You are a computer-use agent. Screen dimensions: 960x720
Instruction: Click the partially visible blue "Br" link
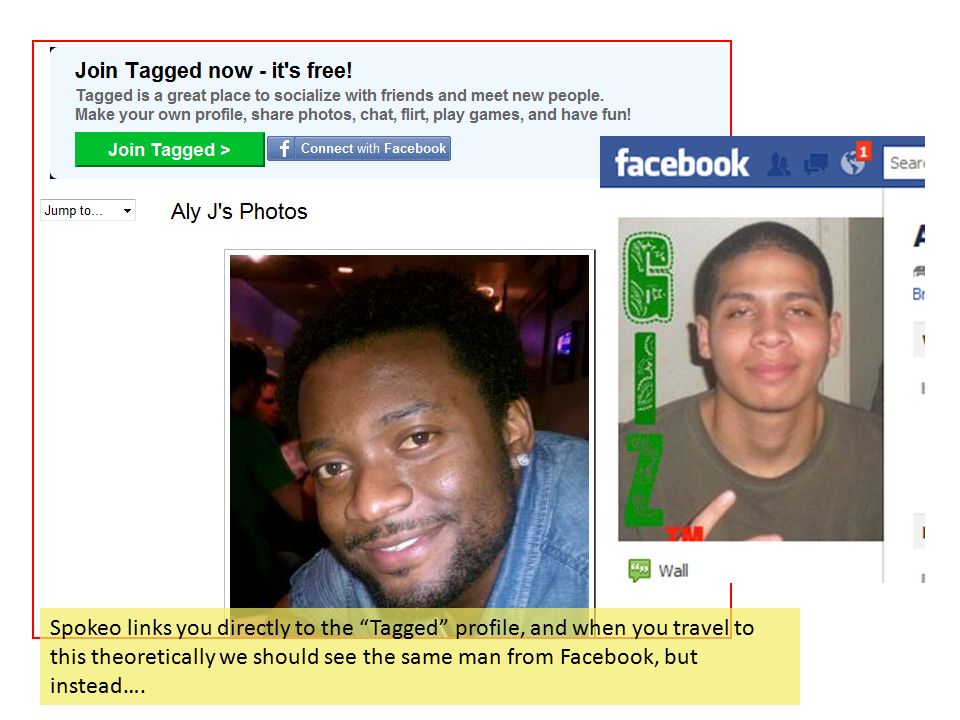pos(918,294)
